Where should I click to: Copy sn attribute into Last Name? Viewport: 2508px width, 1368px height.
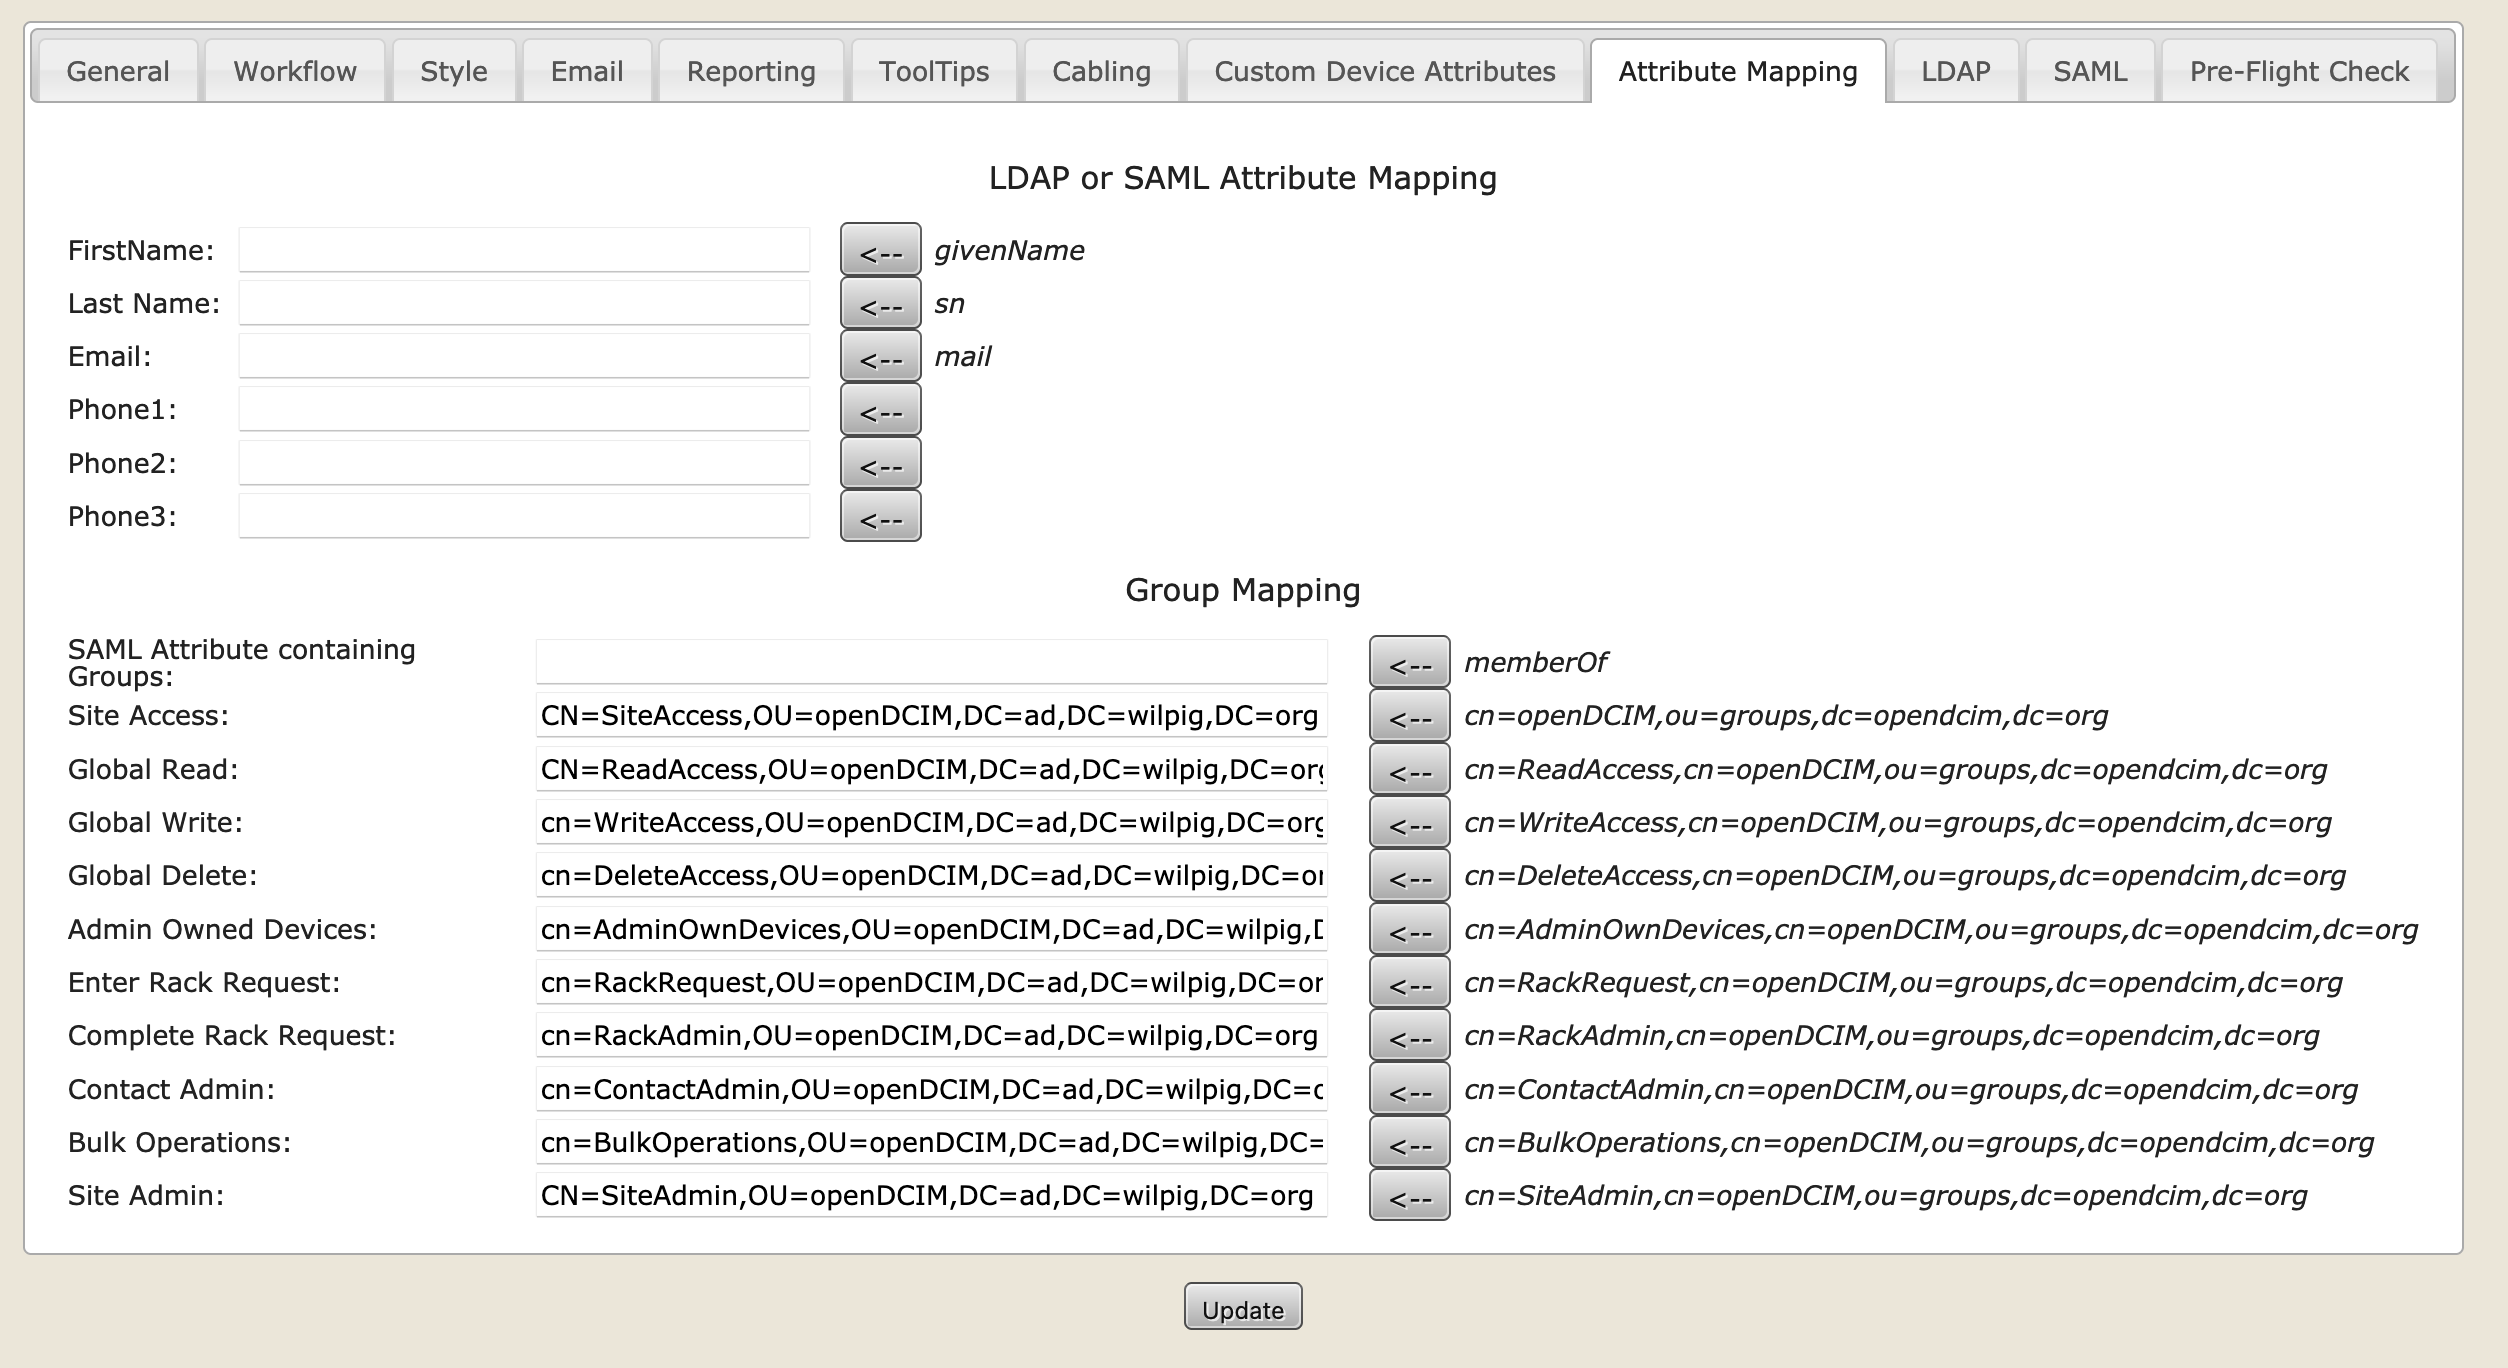pyautogui.click(x=881, y=303)
